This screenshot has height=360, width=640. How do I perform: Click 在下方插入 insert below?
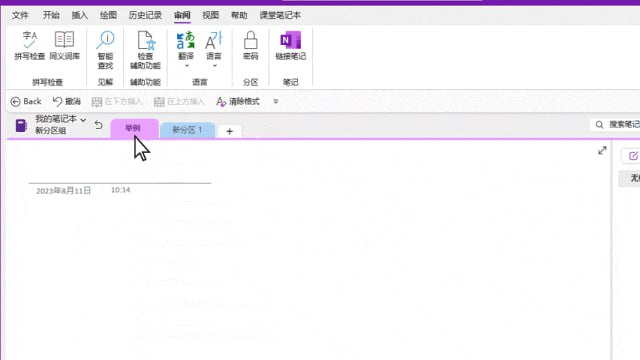coord(117,101)
